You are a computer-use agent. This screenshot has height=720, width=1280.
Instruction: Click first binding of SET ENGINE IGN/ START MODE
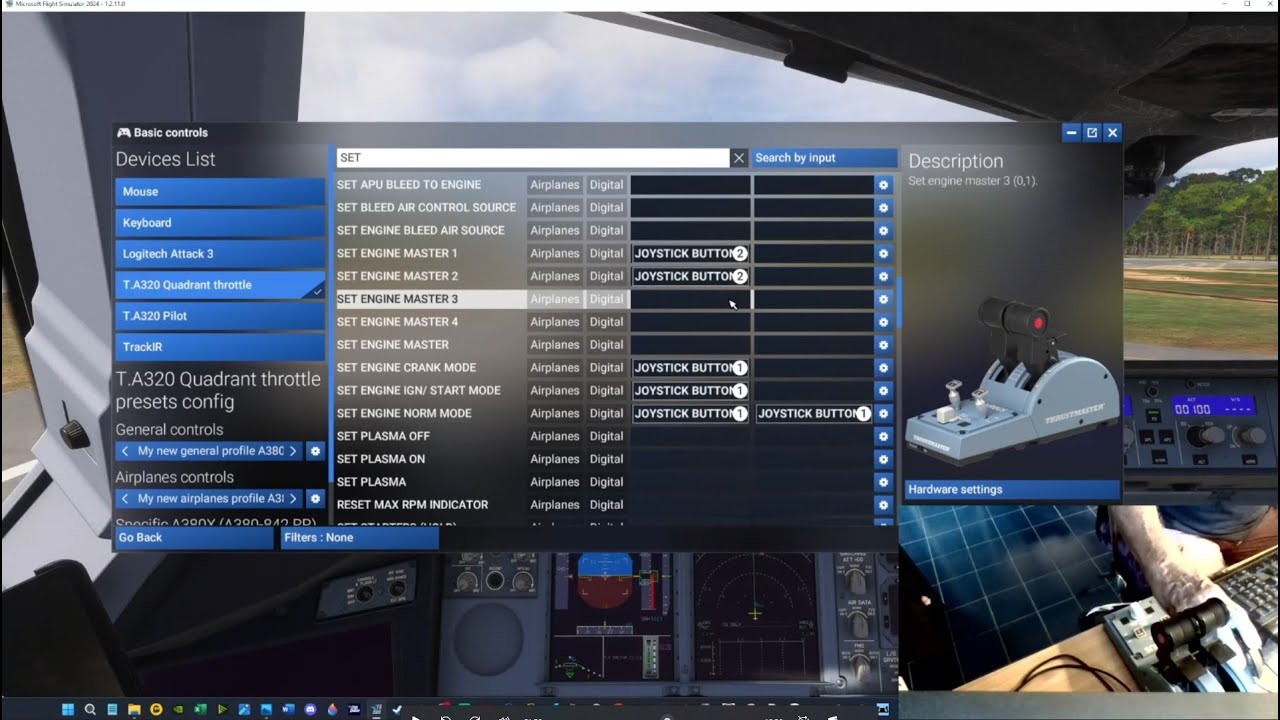click(690, 391)
